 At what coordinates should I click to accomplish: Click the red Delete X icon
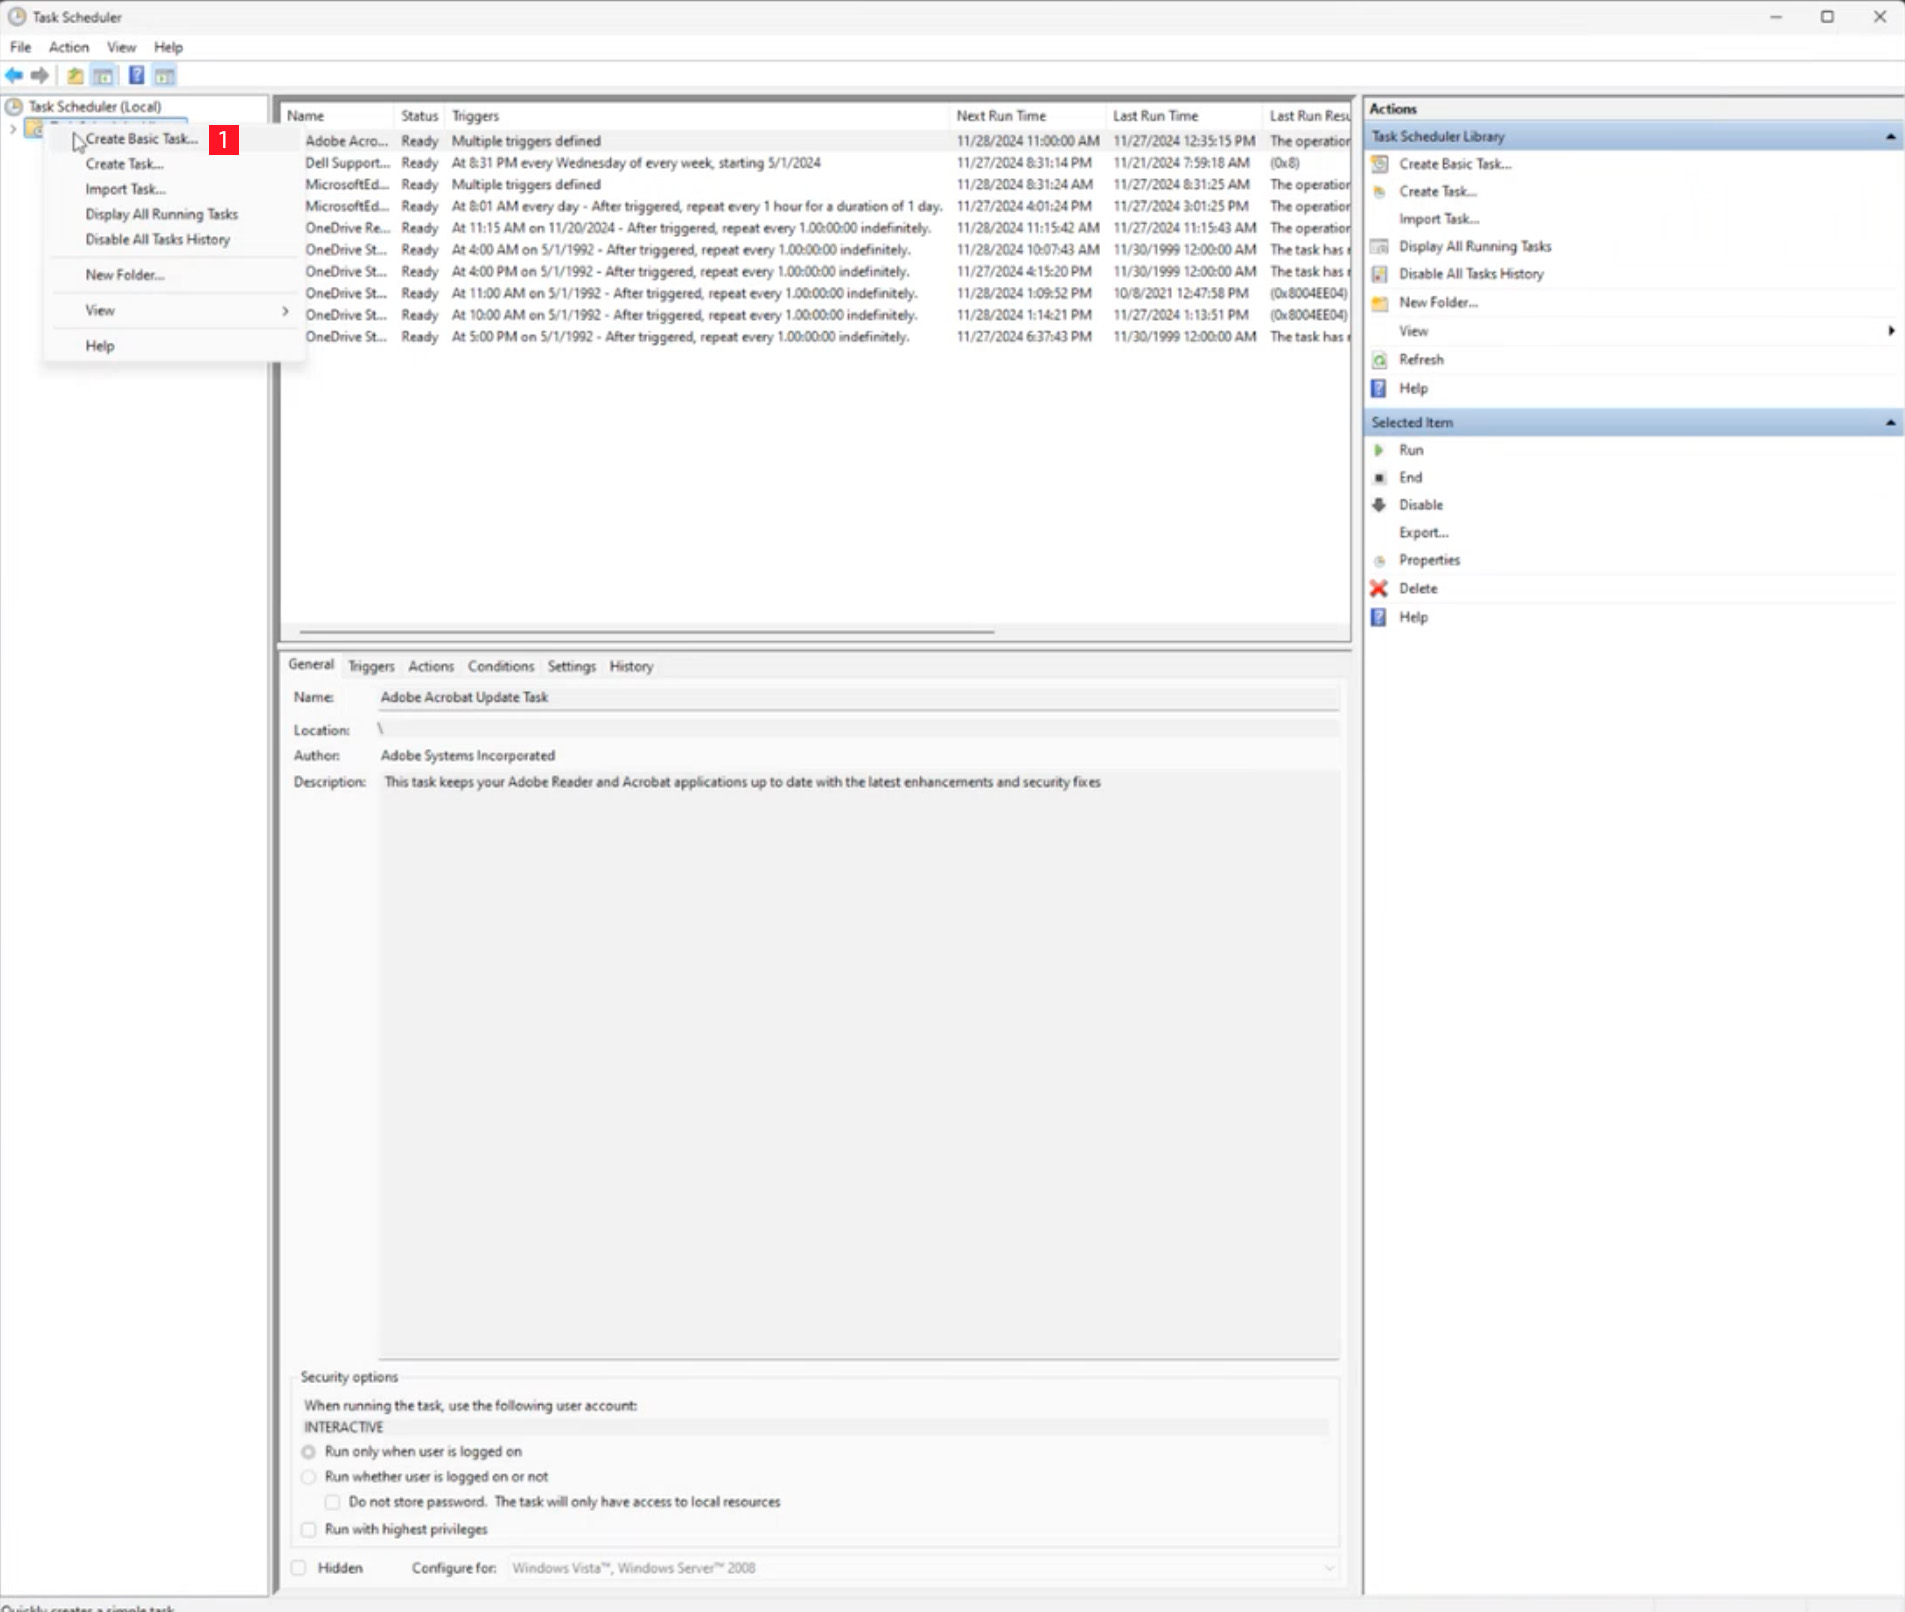click(x=1379, y=589)
